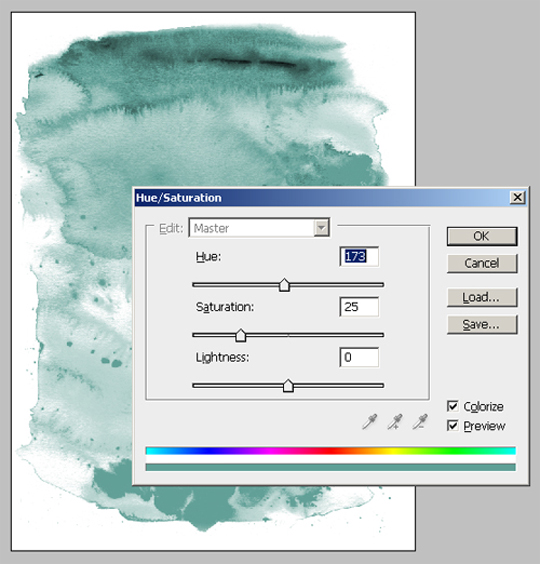Click the Save... button
The height and width of the screenshot is (564, 540).
pyautogui.click(x=482, y=324)
